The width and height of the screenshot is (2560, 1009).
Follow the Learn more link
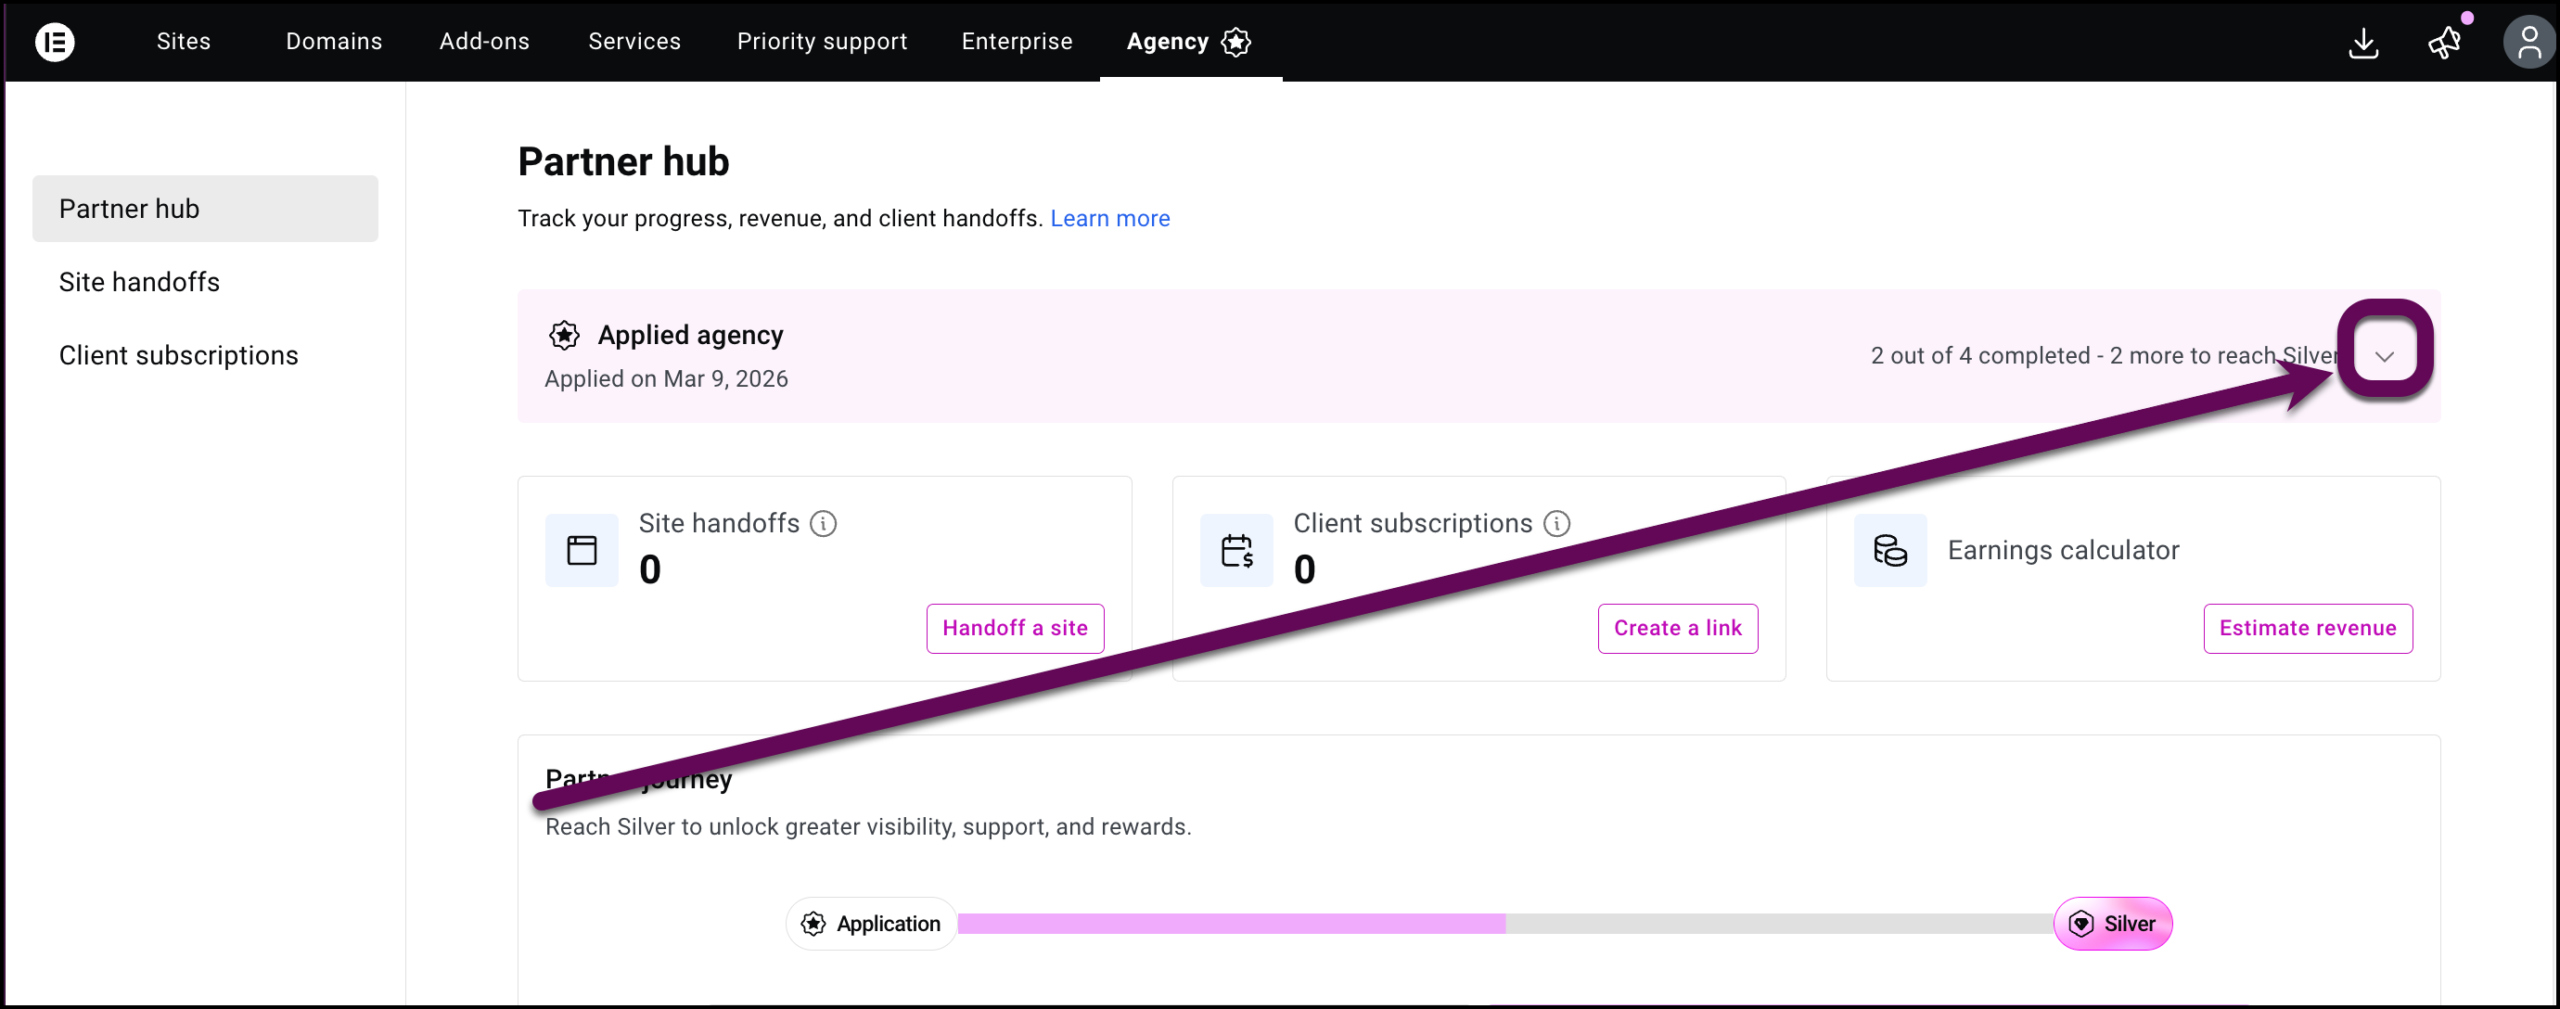coord(1110,218)
